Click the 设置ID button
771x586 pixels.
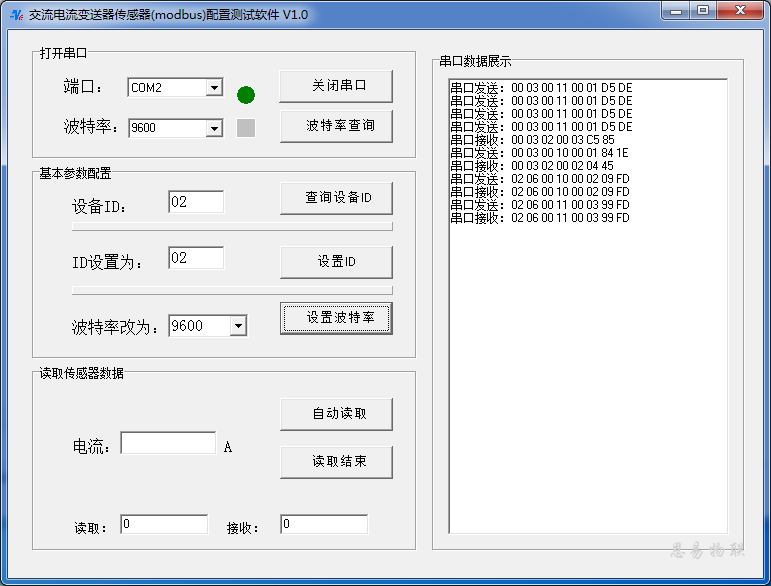335,262
